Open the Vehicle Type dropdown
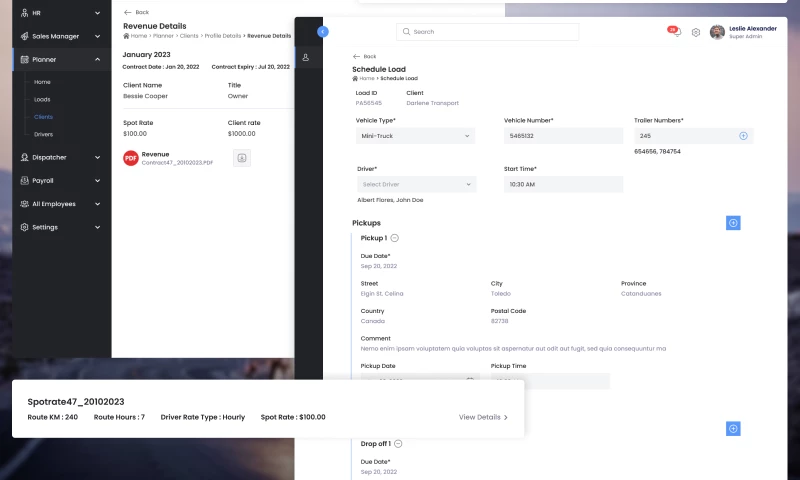The width and height of the screenshot is (800, 480). coord(416,136)
